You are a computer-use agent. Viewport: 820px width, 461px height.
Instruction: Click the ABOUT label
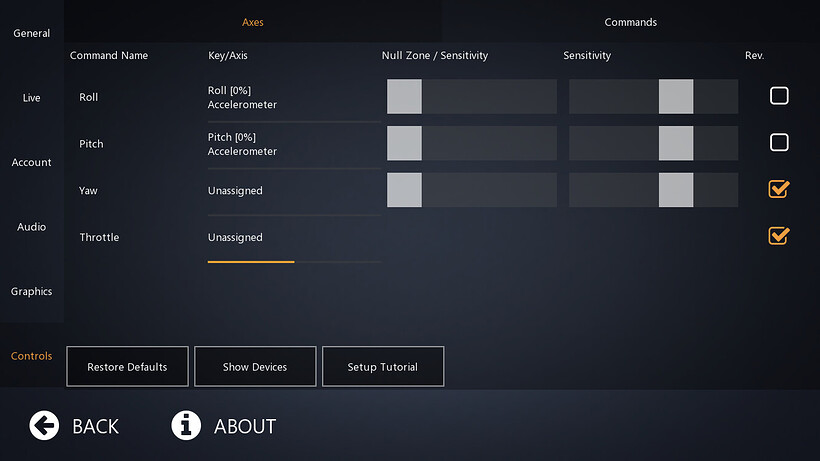[x=245, y=426]
